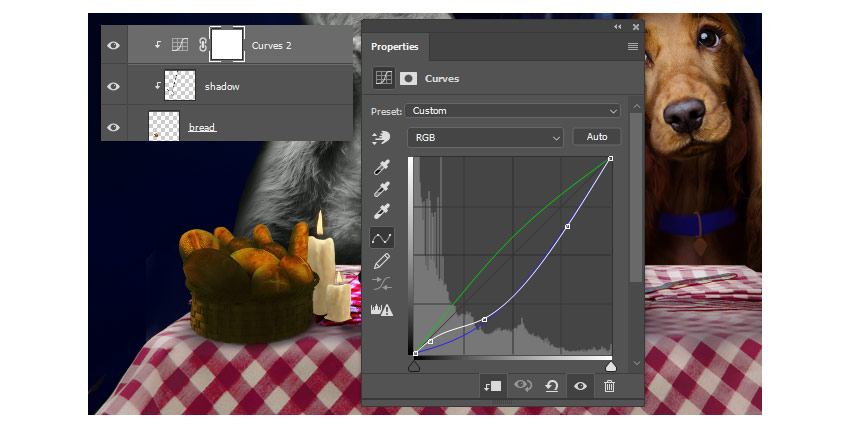The image size is (850, 428).
Task: Select the on-image adjustment hand tool
Action: [x=381, y=138]
